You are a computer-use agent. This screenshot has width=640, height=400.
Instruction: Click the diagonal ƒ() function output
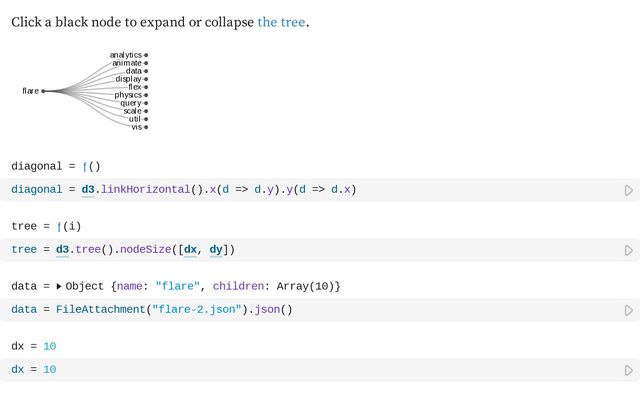91,166
